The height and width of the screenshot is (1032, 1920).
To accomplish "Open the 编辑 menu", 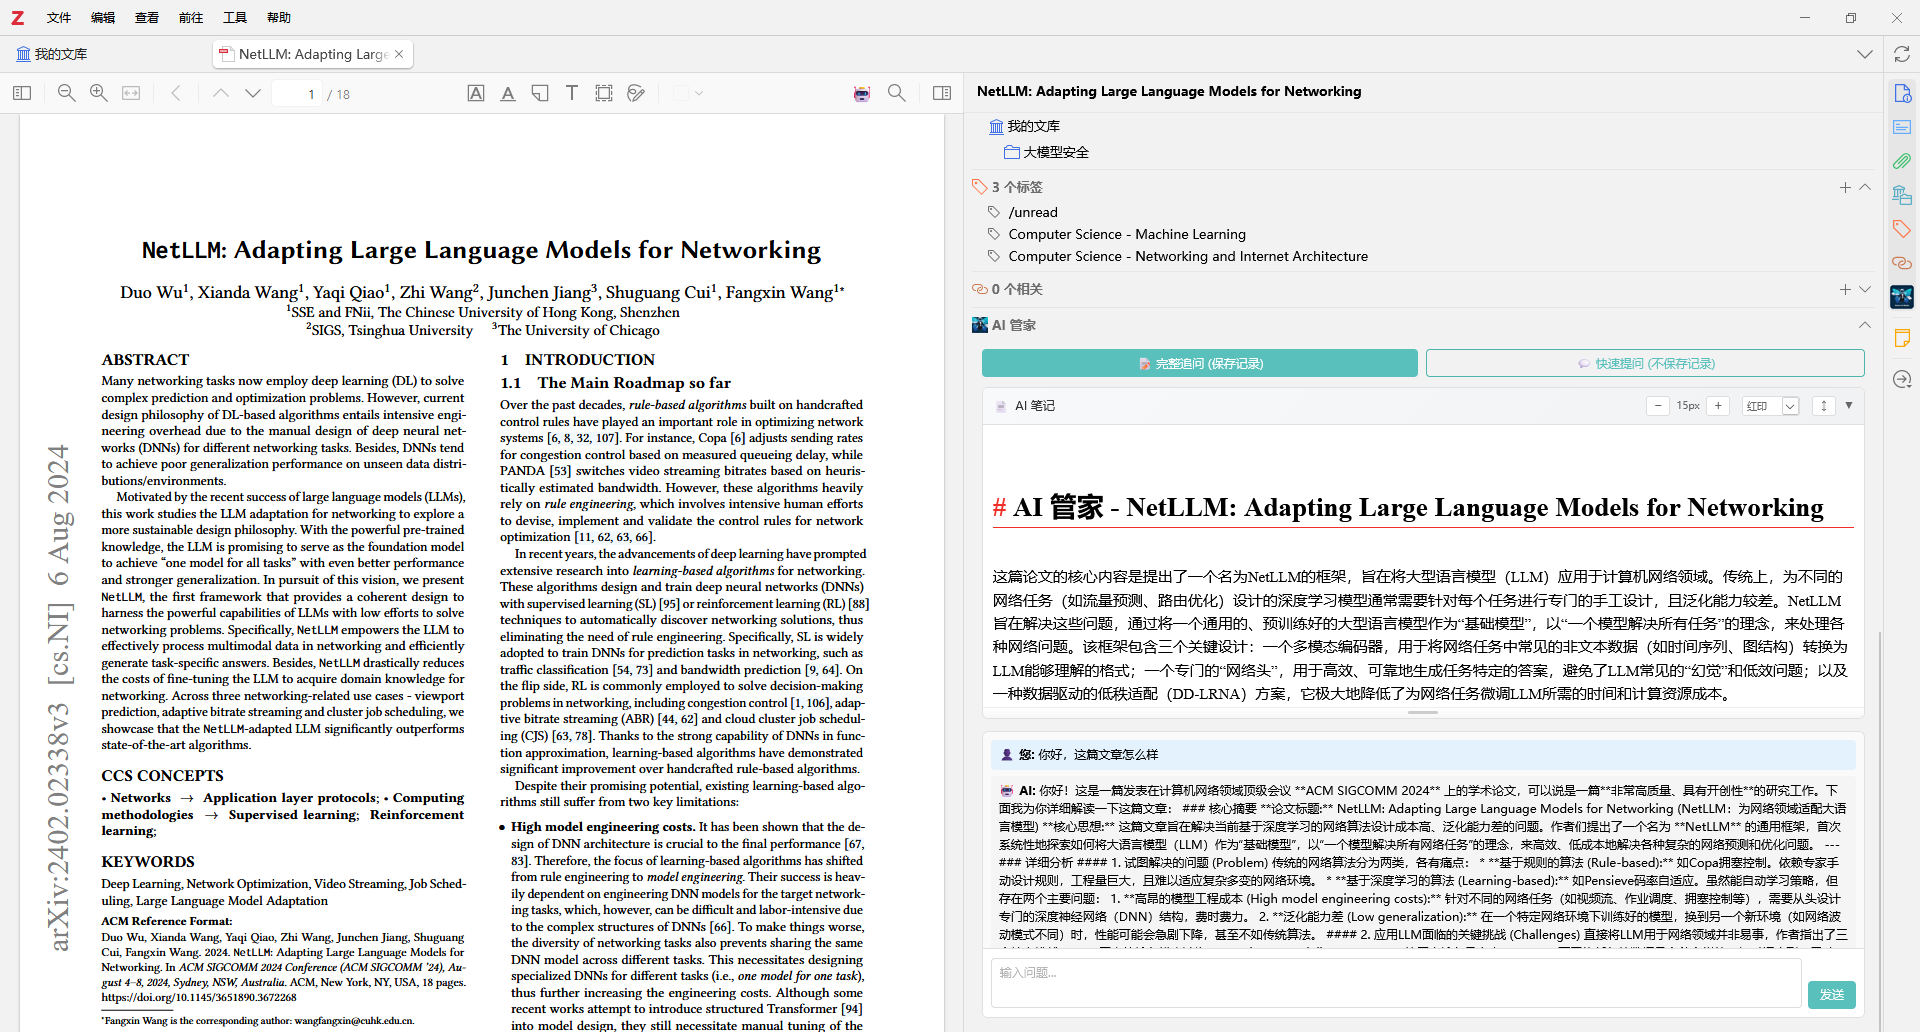I will [103, 18].
